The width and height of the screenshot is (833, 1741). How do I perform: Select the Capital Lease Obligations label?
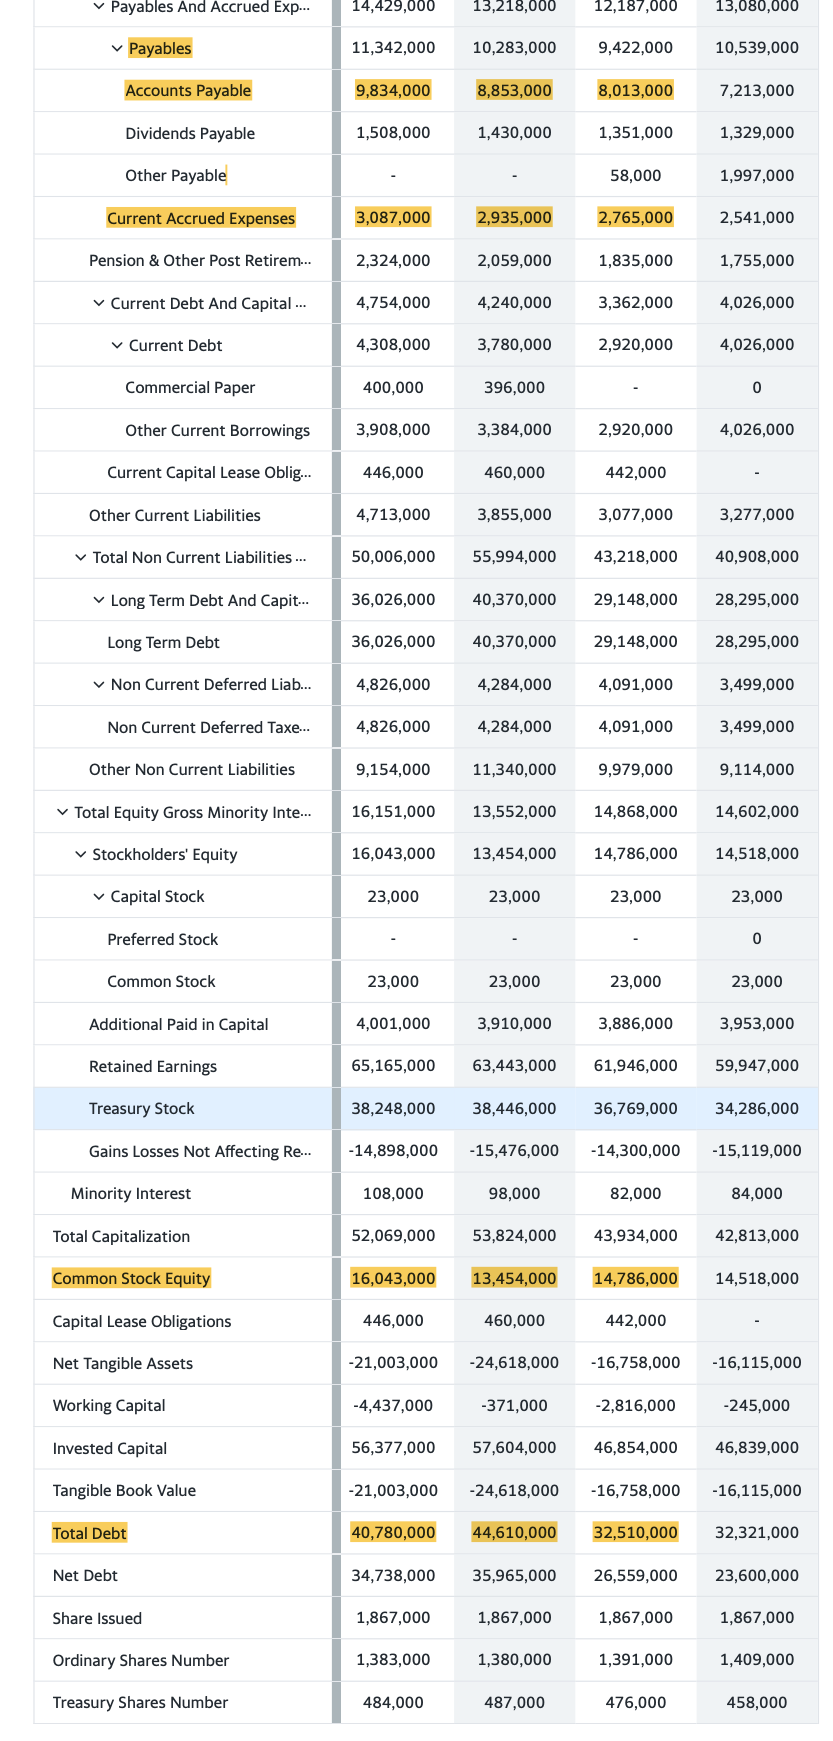pos(142,1321)
